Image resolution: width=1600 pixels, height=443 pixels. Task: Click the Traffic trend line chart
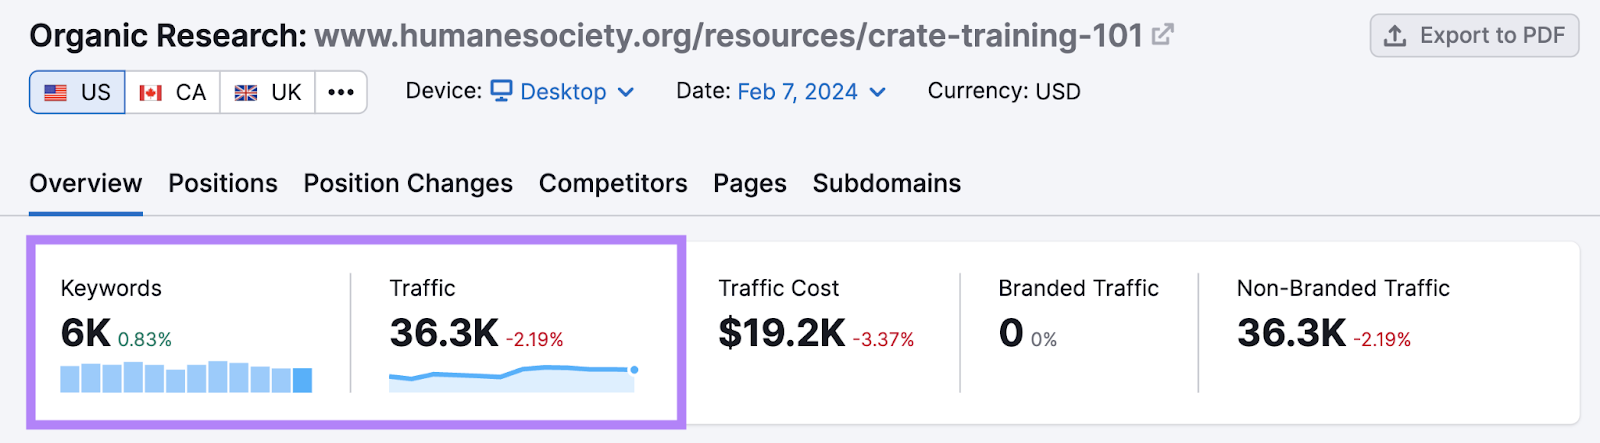(x=512, y=377)
